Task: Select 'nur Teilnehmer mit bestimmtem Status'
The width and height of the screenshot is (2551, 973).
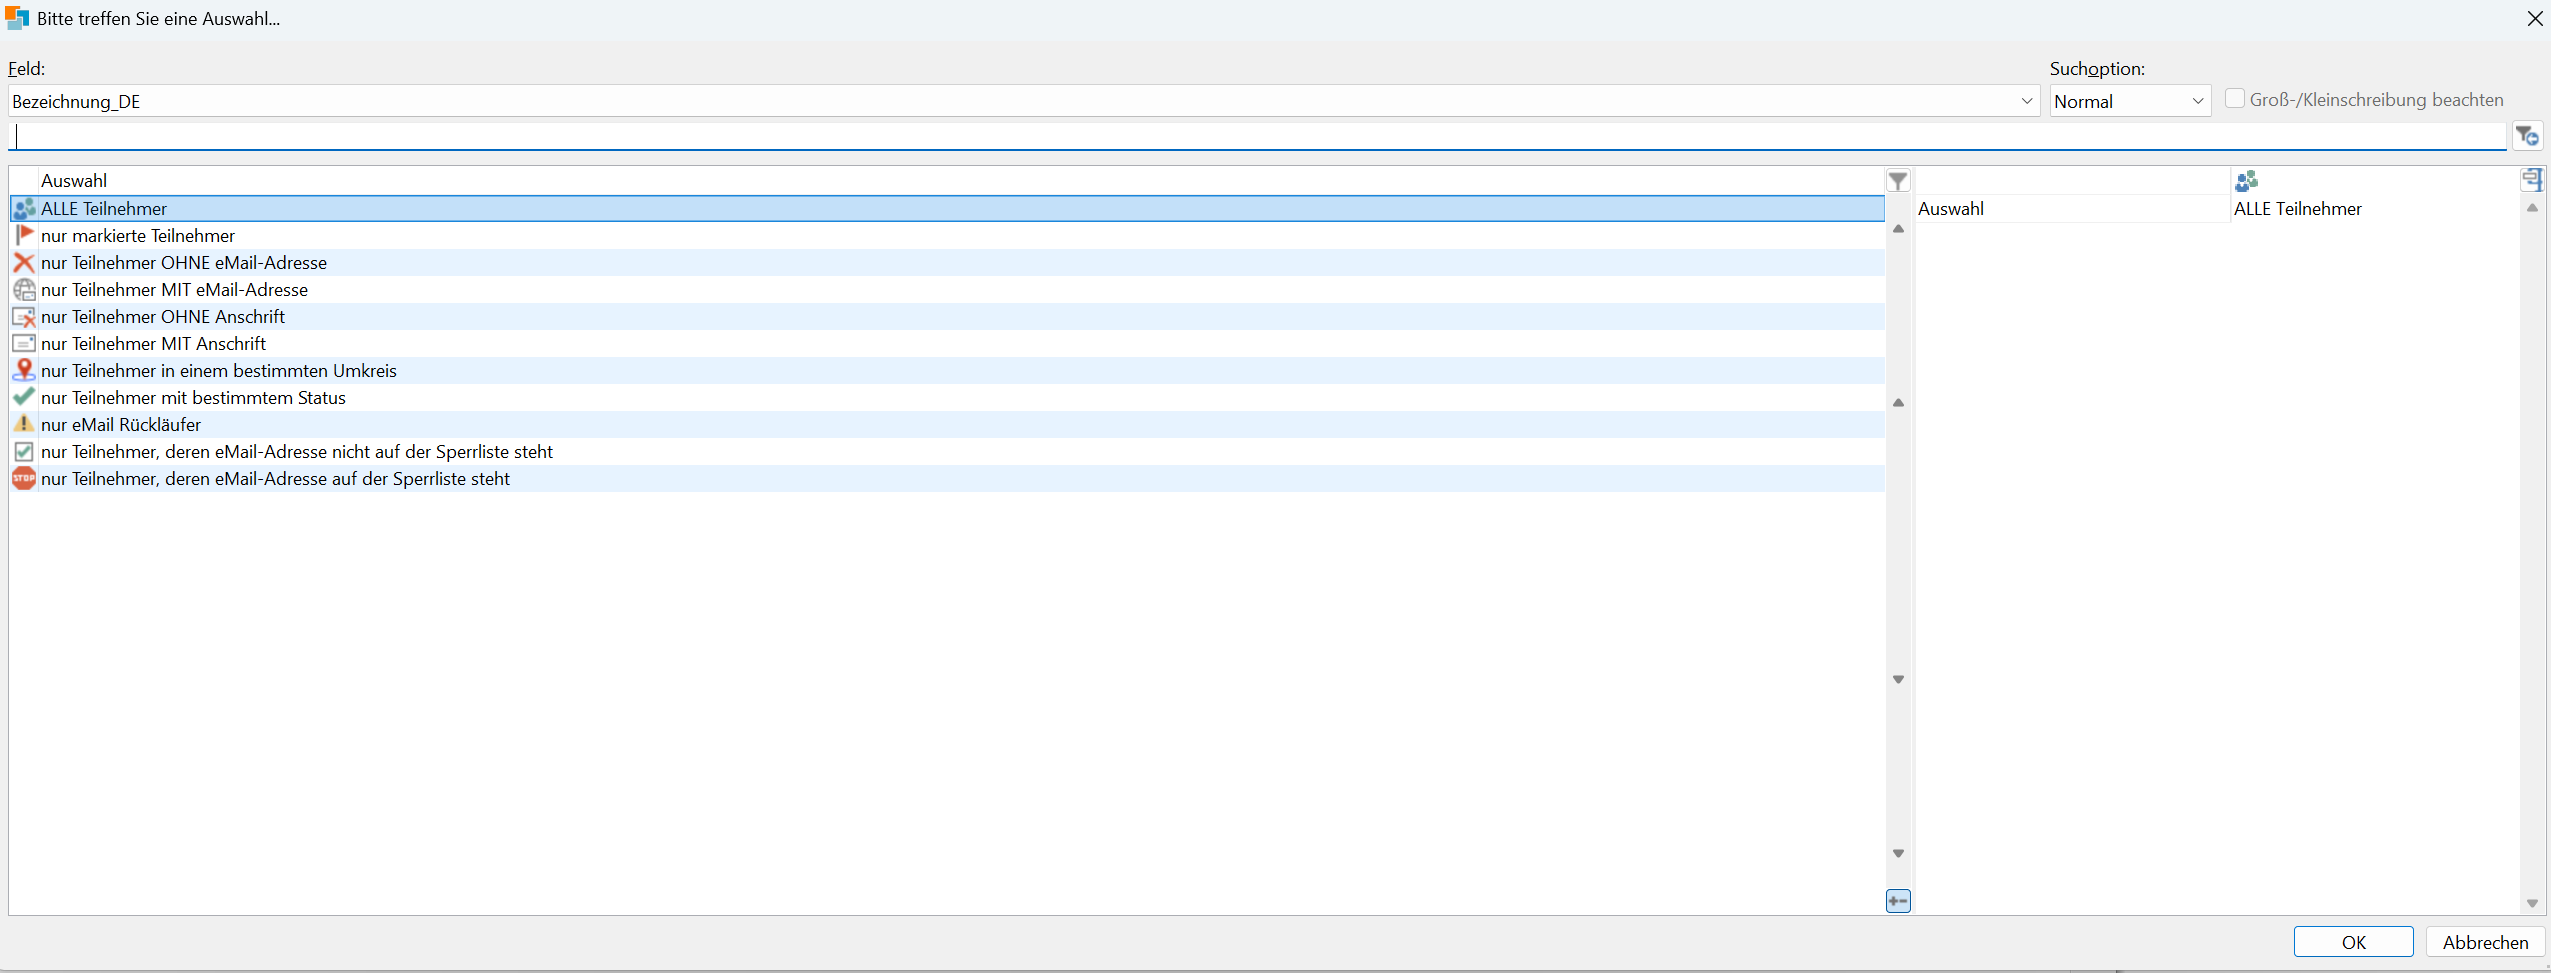Action: (x=193, y=398)
